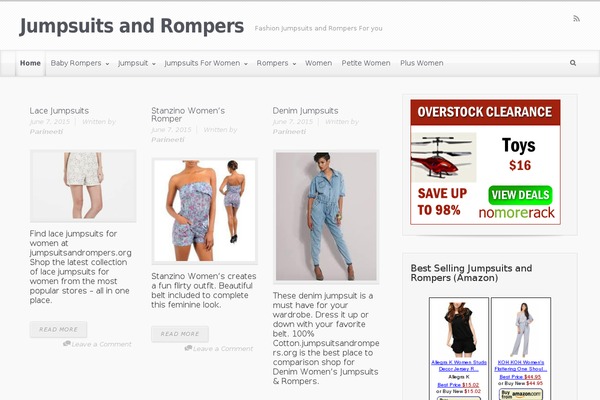
Task: Open the search magnifier icon
Action: (x=573, y=63)
